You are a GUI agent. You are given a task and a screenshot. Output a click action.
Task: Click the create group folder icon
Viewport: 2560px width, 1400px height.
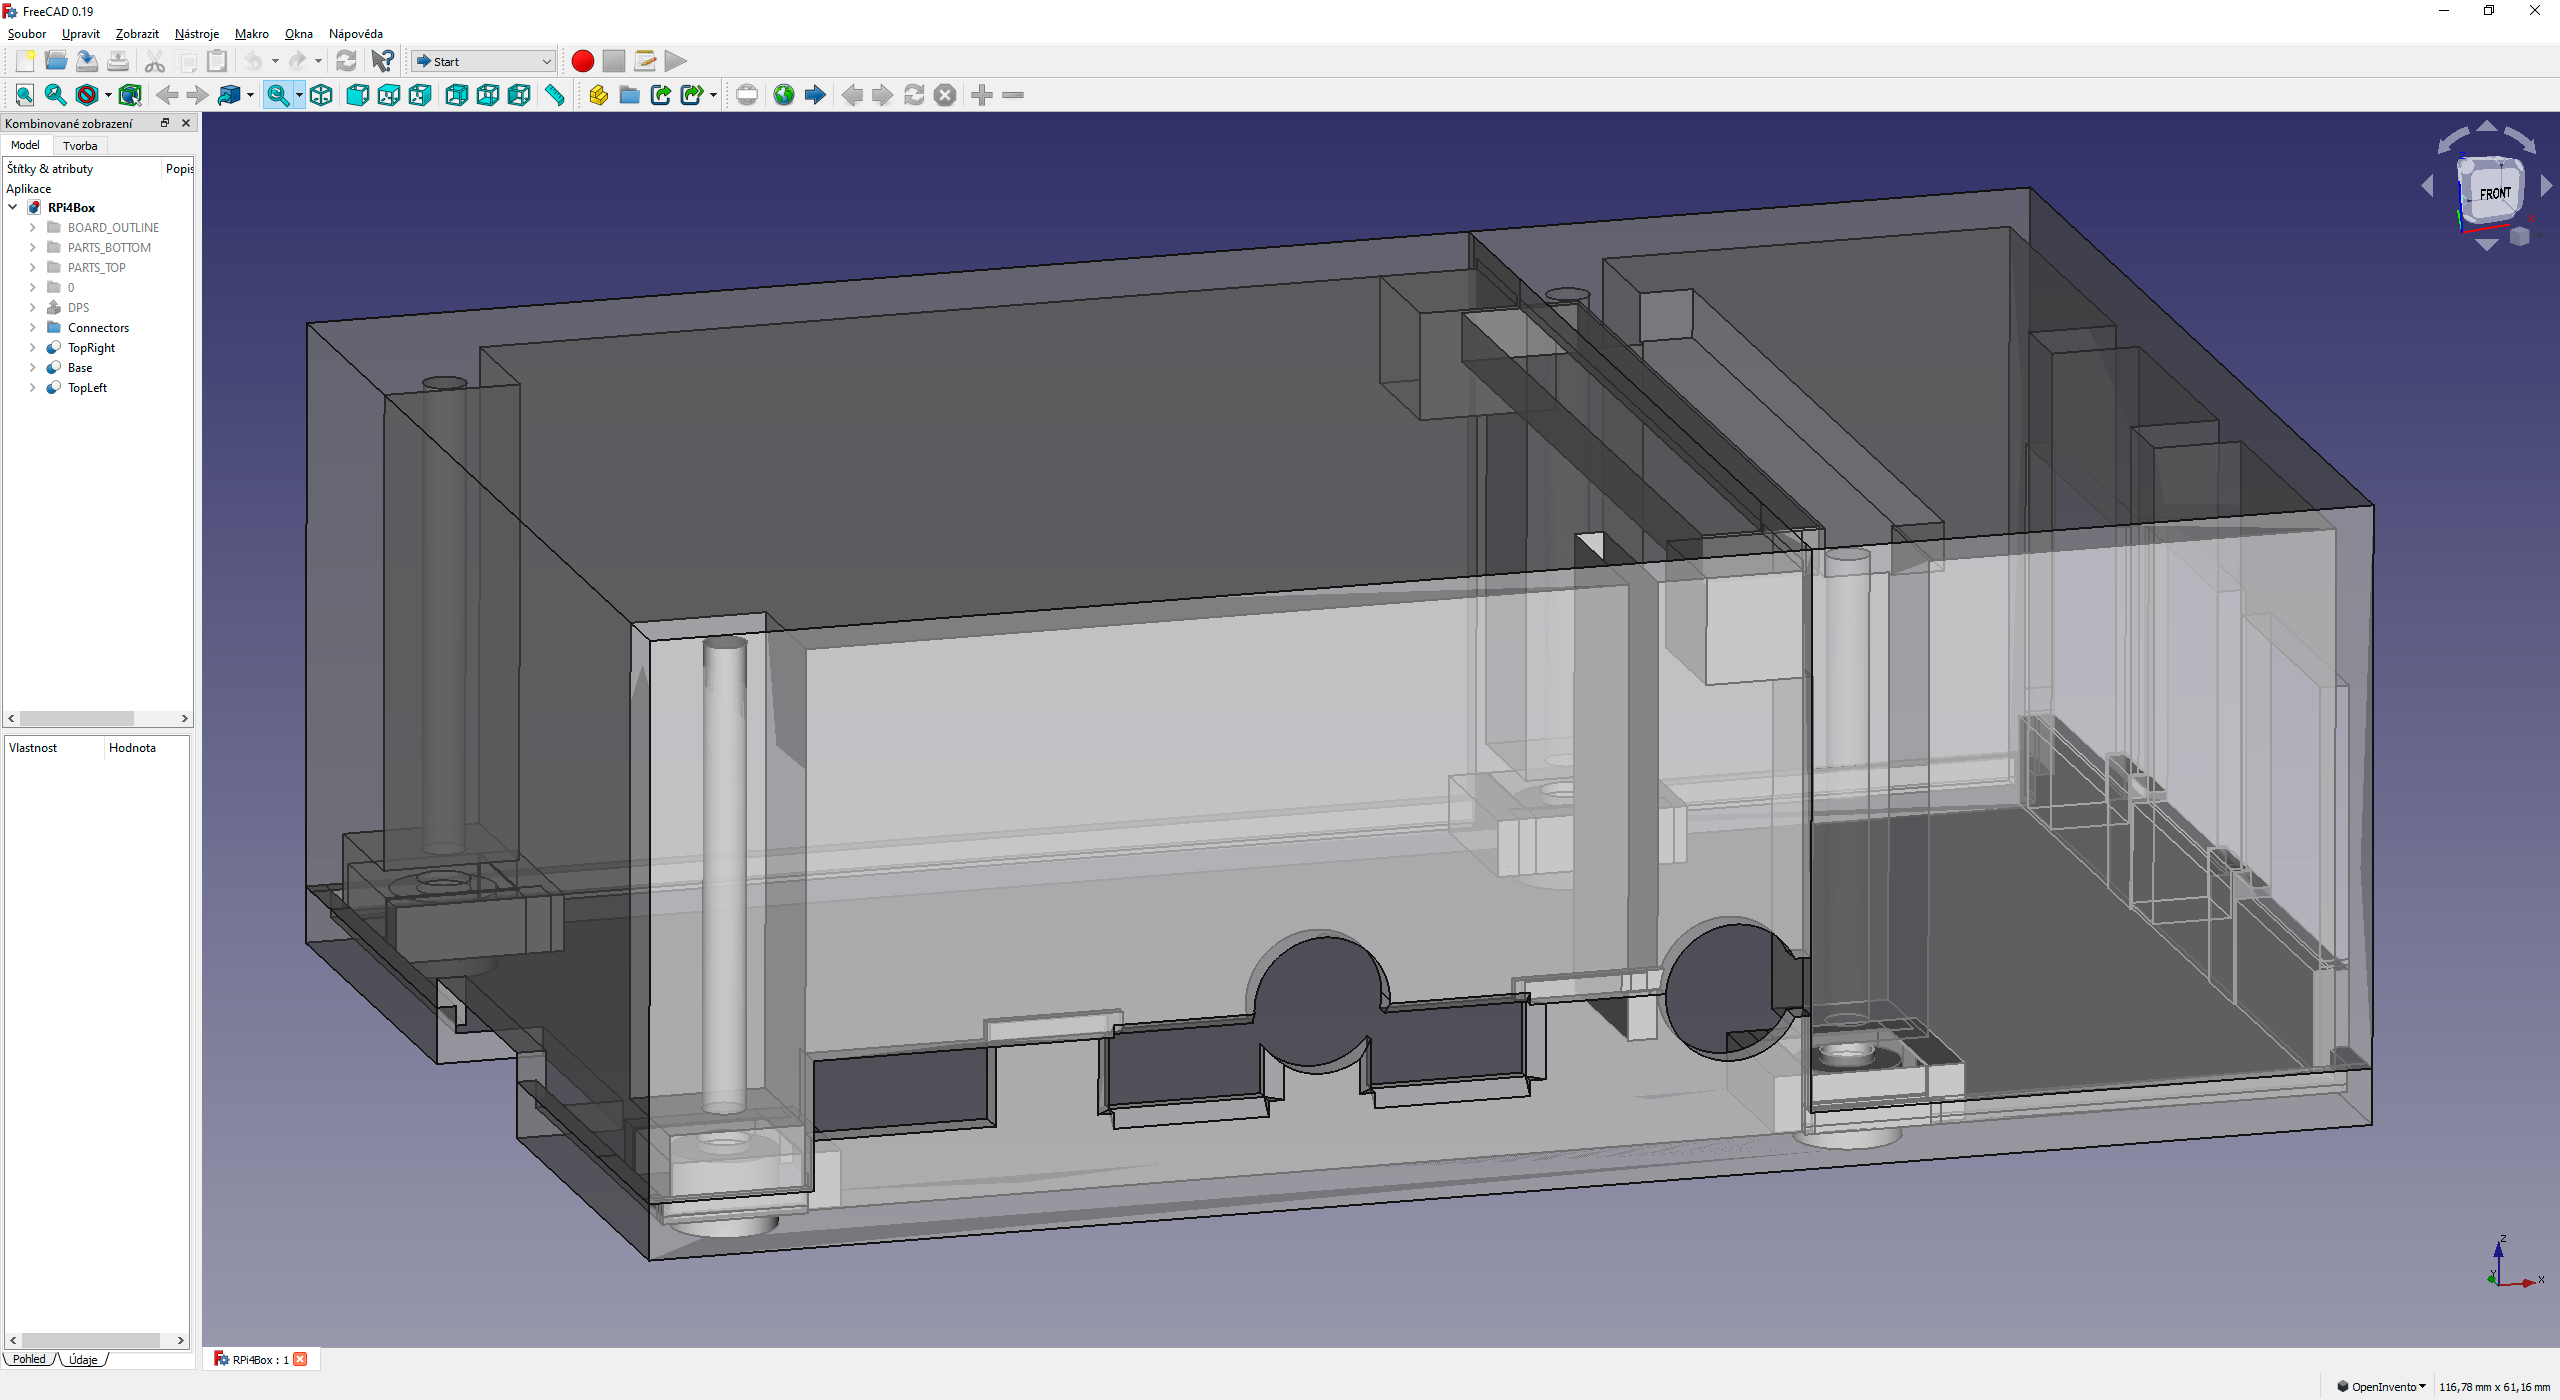629,95
